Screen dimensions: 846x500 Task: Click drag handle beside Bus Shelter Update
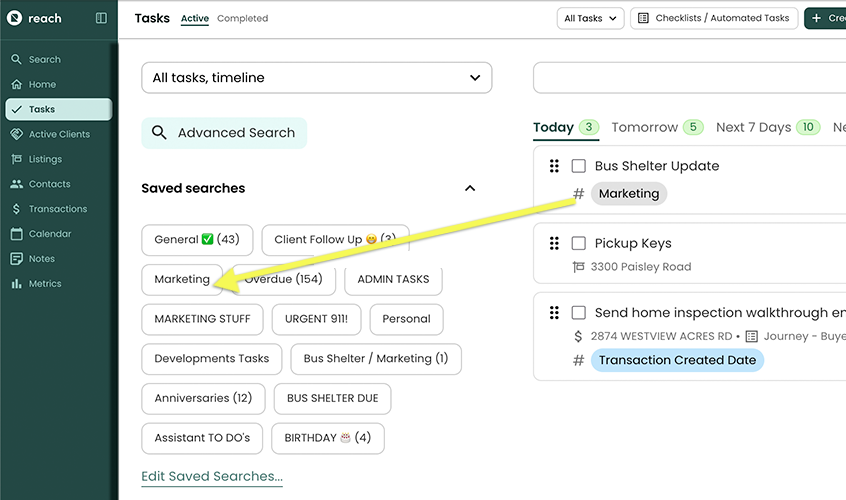point(554,166)
